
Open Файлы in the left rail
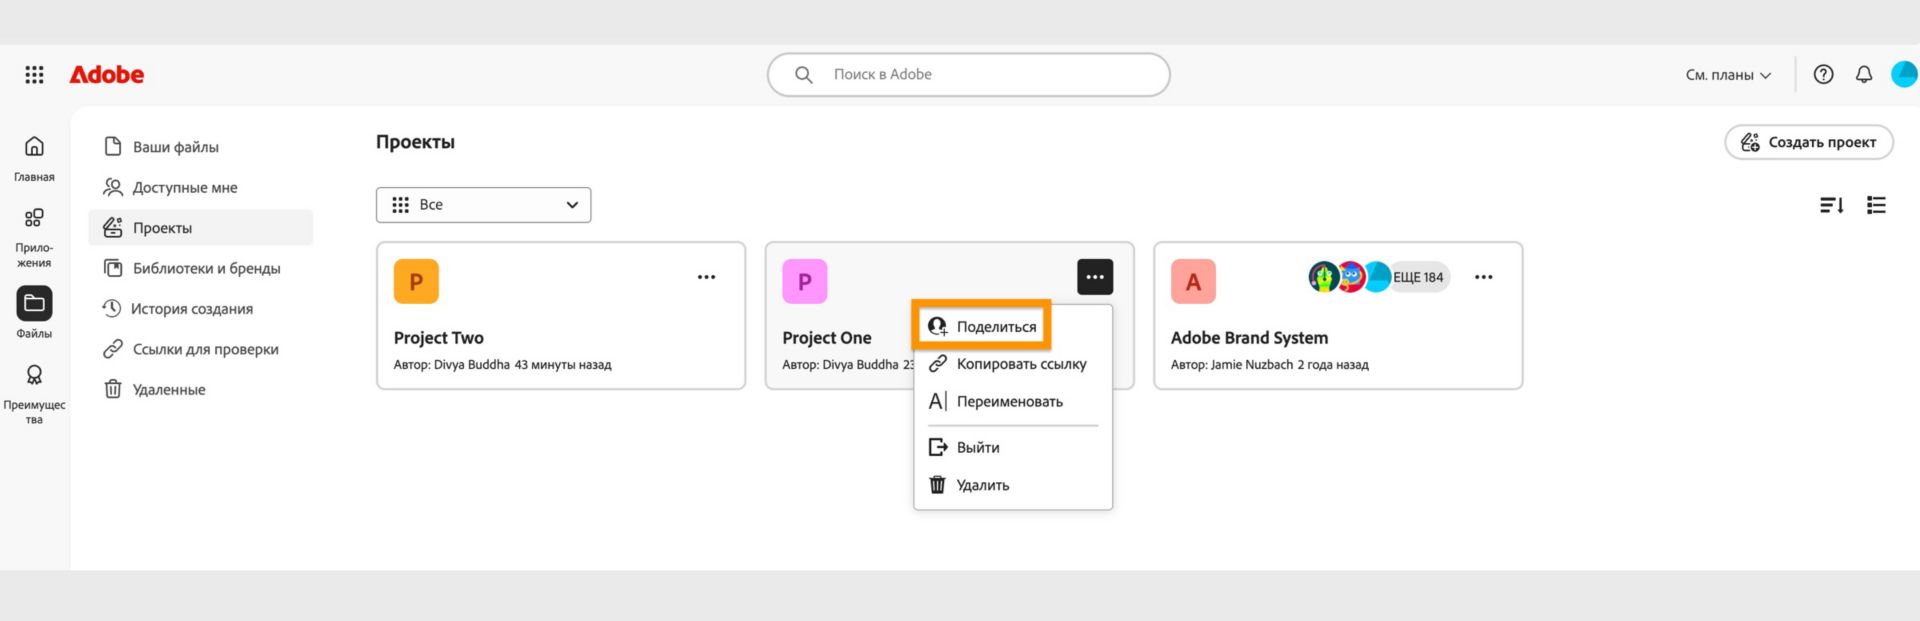(34, 313)
